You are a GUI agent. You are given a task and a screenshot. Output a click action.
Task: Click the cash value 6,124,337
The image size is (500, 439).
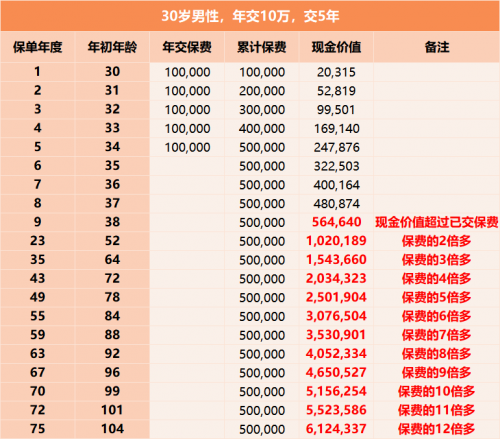tap(336, 429)
